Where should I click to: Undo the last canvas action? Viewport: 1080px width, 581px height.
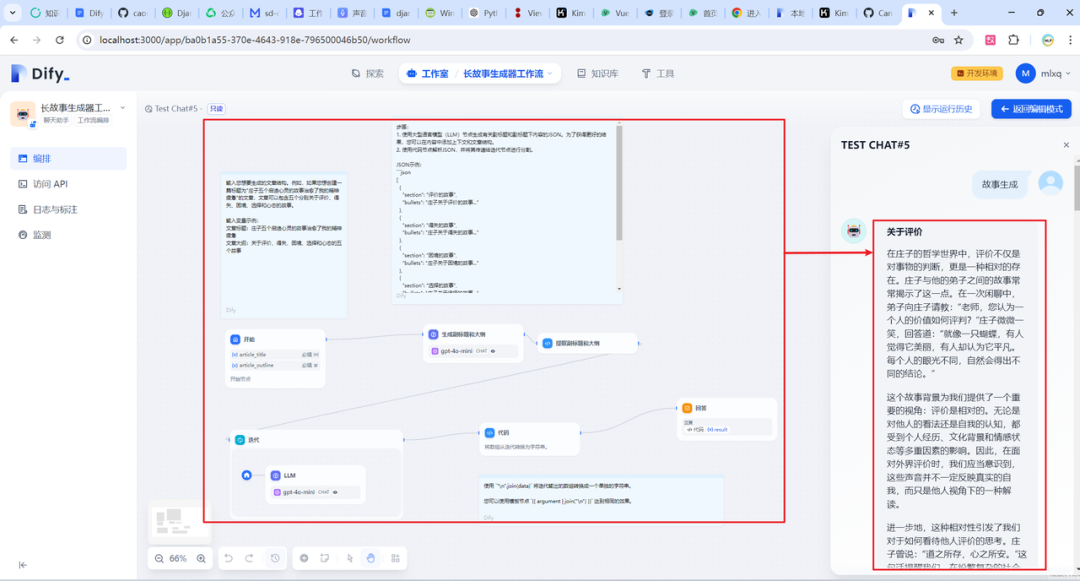click(x=229, y=558)
